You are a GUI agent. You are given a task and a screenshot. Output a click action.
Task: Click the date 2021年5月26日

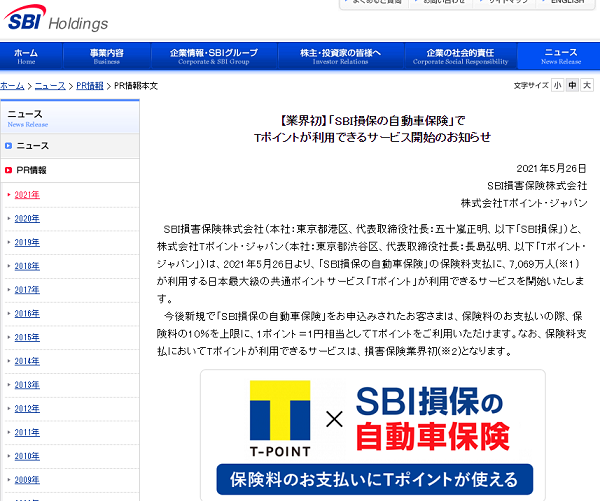(x=551, y=168)
